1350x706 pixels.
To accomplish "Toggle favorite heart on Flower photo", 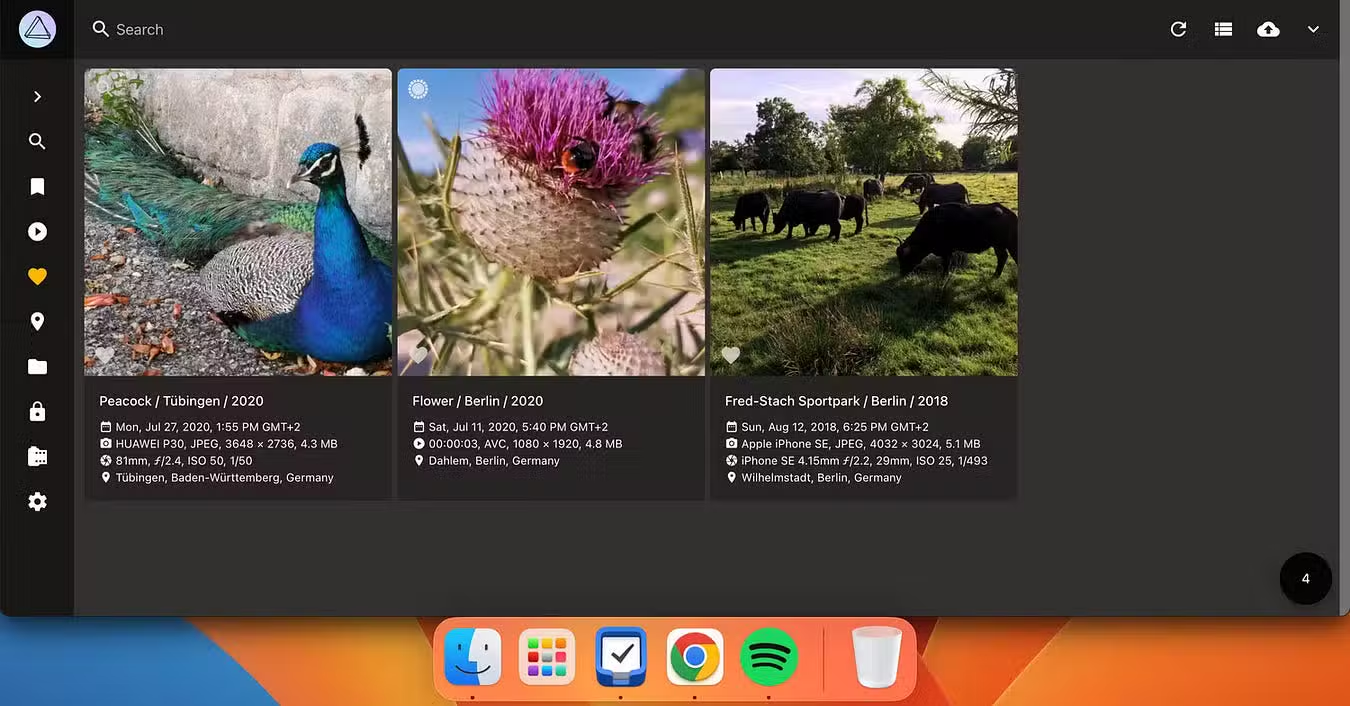I will [x=418, y=355].
